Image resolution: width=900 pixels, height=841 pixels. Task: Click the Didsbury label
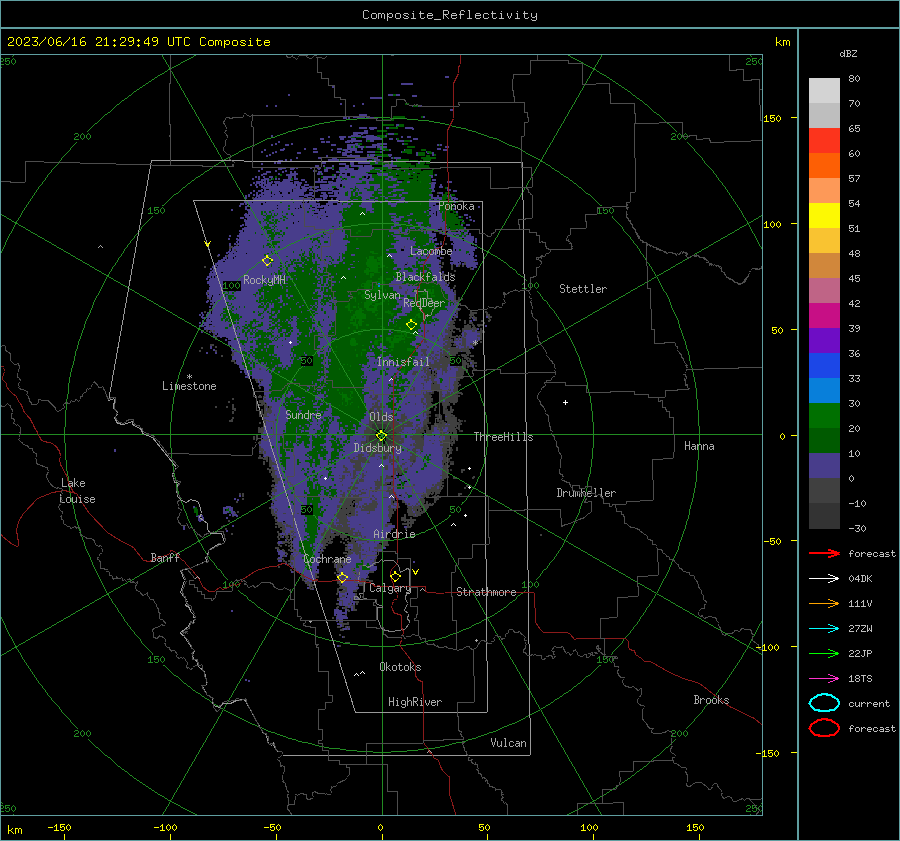tap(377, 448)
